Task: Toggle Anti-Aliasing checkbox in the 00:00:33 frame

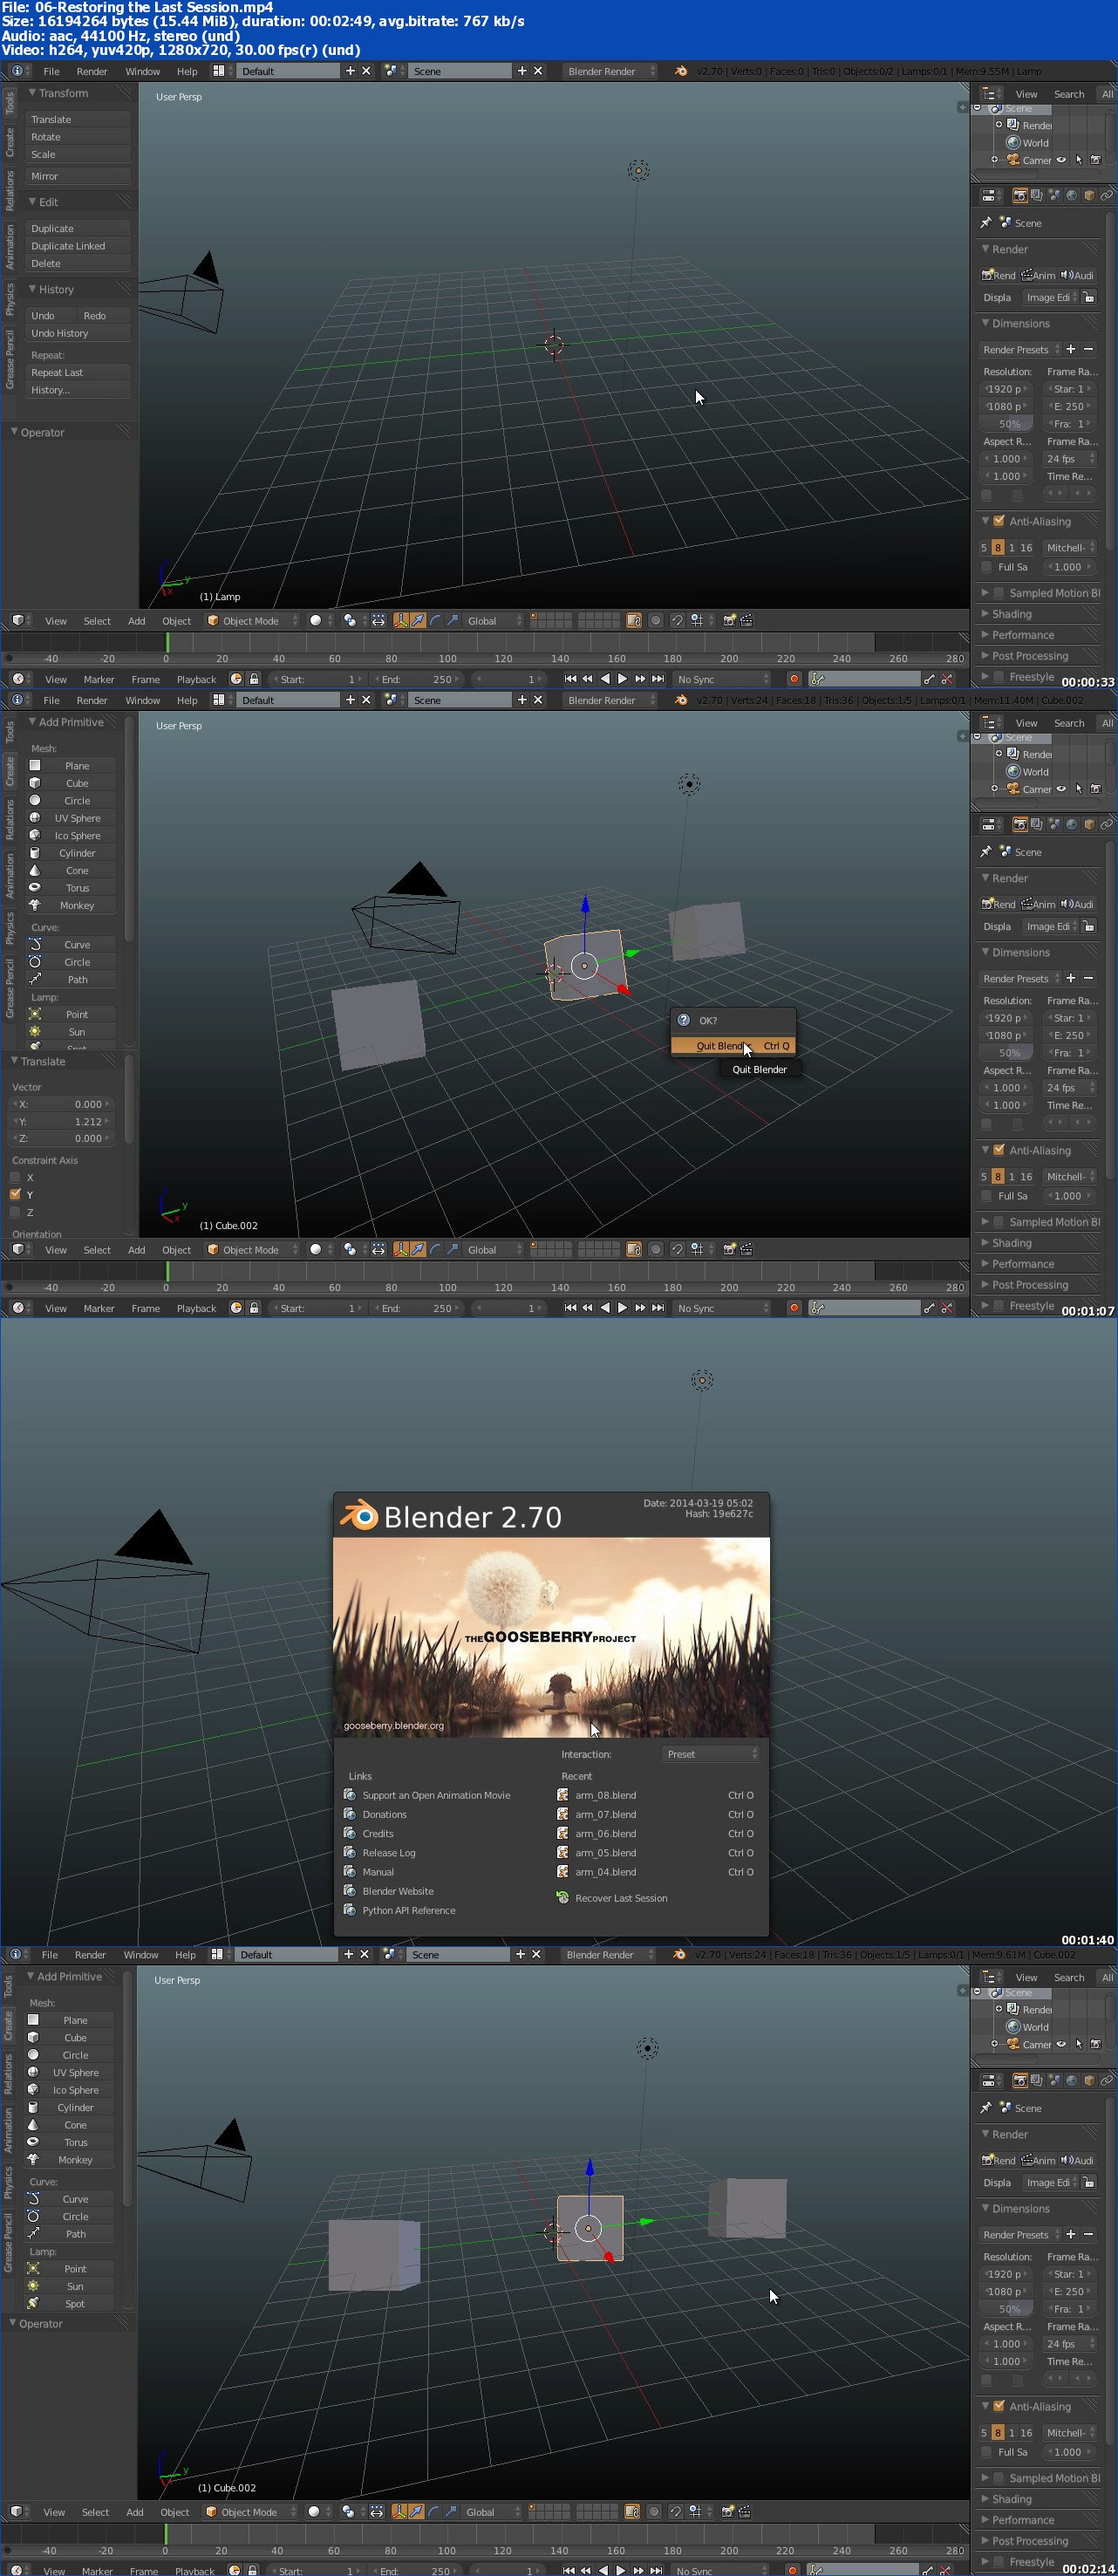Action: coord(999,521)
